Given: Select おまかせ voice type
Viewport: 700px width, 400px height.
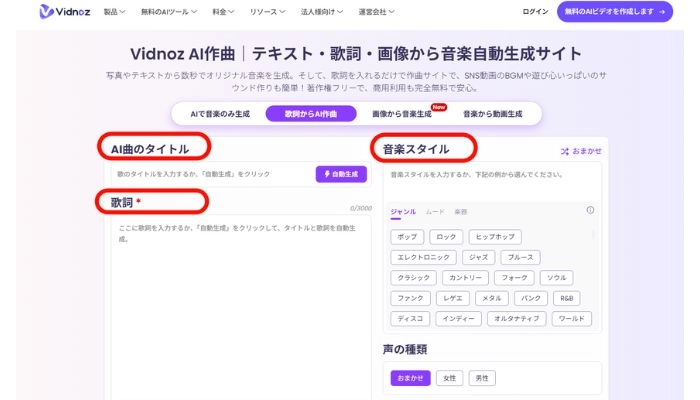Looking at the screenshot, I should coord(410,378).
